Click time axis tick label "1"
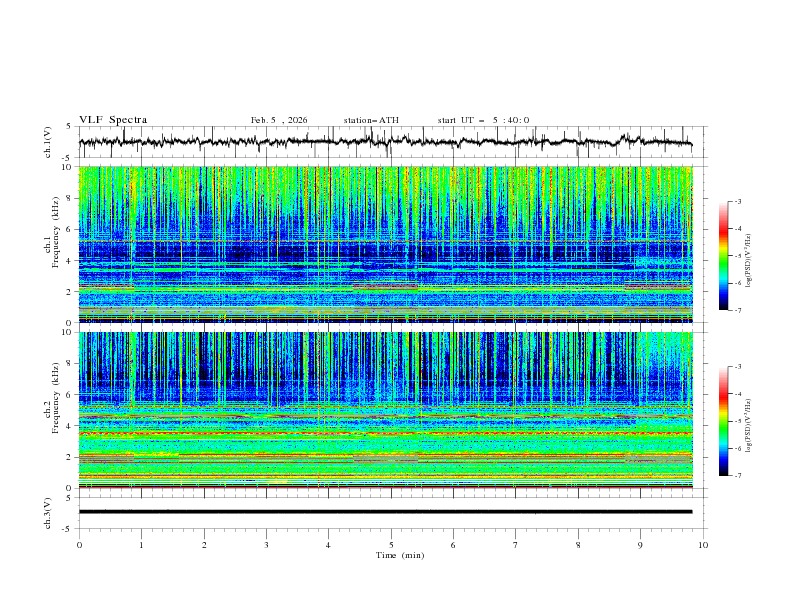Image resolution: width=792 pixels, height=612 pixels. [x=141, y=545]
